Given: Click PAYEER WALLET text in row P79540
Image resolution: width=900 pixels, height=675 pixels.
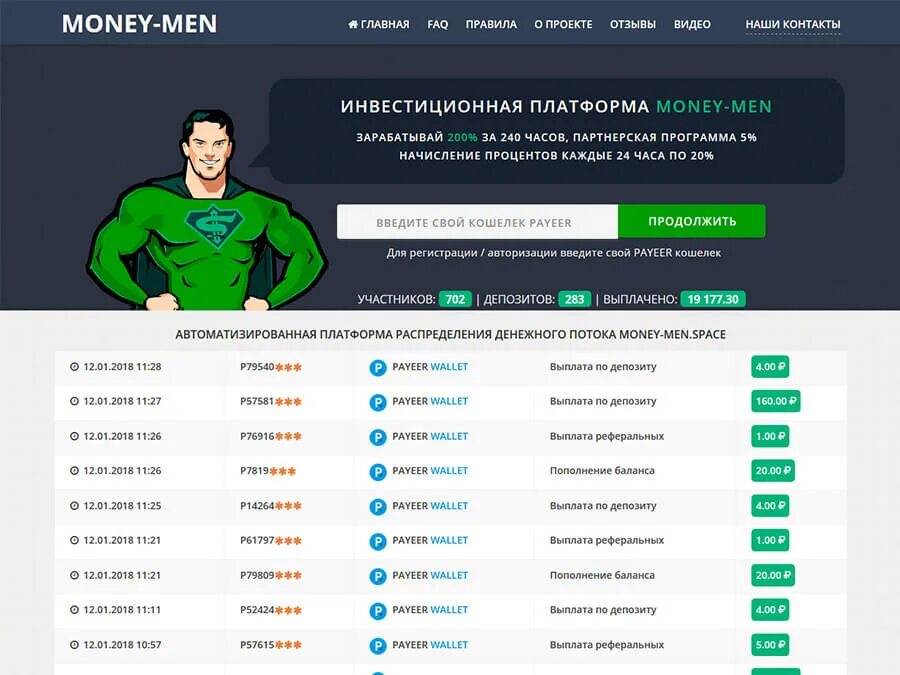Looking at the screenshot, I should coord(430,367).
